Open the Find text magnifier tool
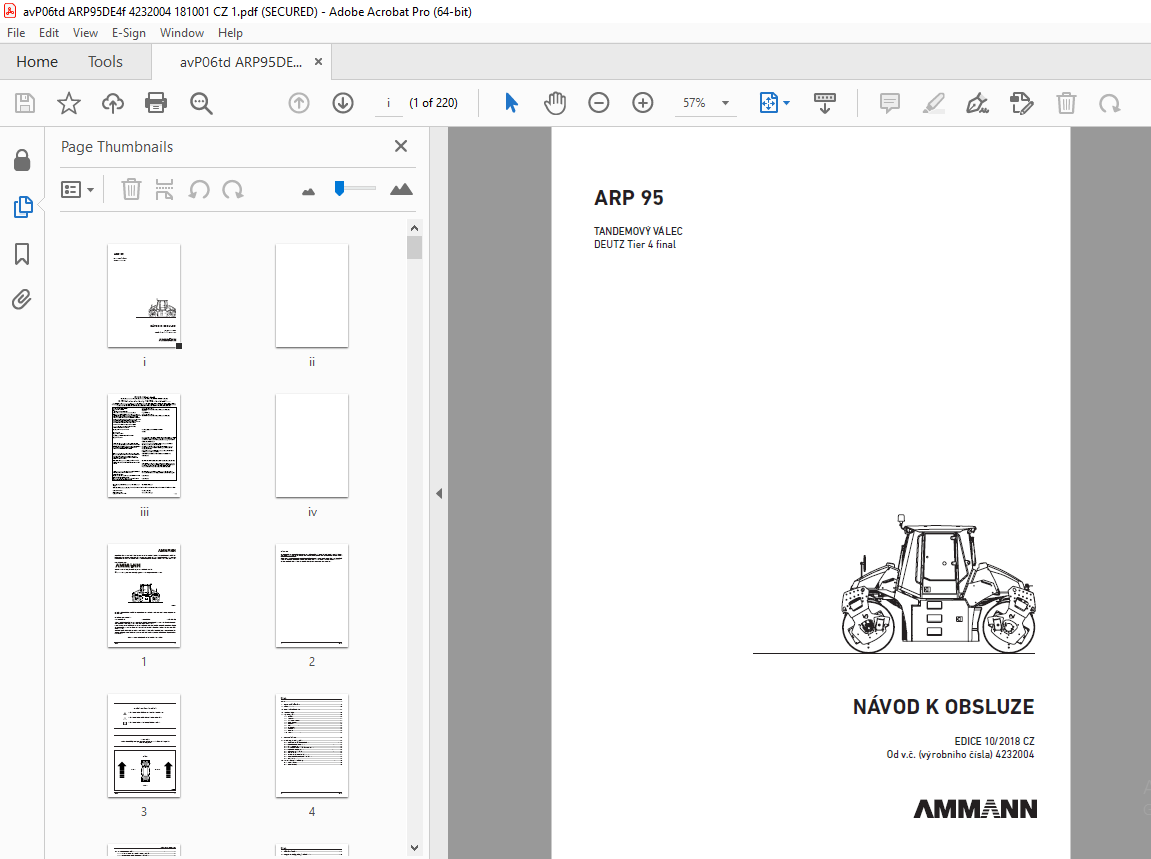This screenshot has width=1151, height=859. pyautogui.click(x=201, y=104)
